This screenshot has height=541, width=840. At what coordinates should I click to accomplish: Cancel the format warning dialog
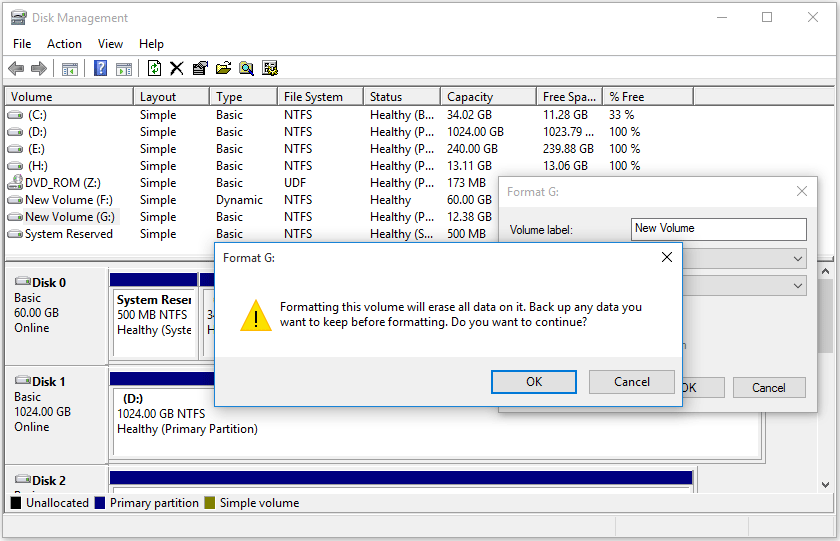click(632, 382)
